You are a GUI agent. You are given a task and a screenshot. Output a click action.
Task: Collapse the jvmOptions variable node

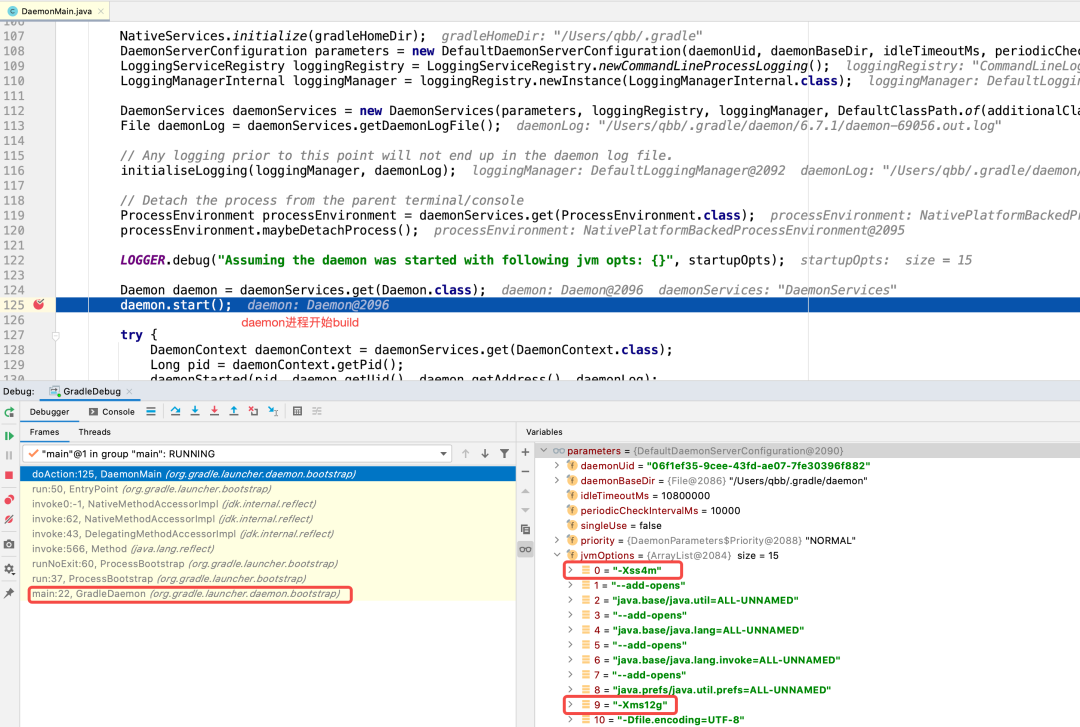[x=558, y=555]
